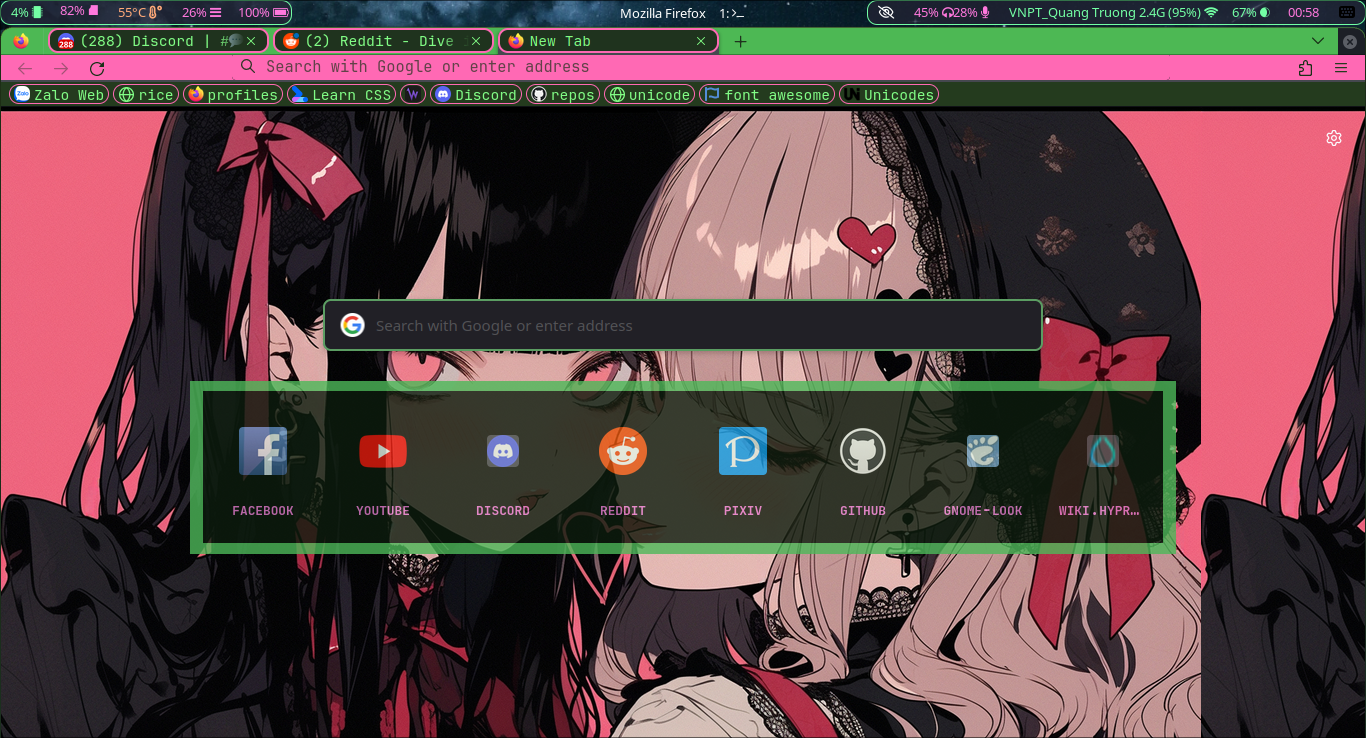Click the battery 100% indicator in status bar
The image size is (1366, 738).
(265, 12)
